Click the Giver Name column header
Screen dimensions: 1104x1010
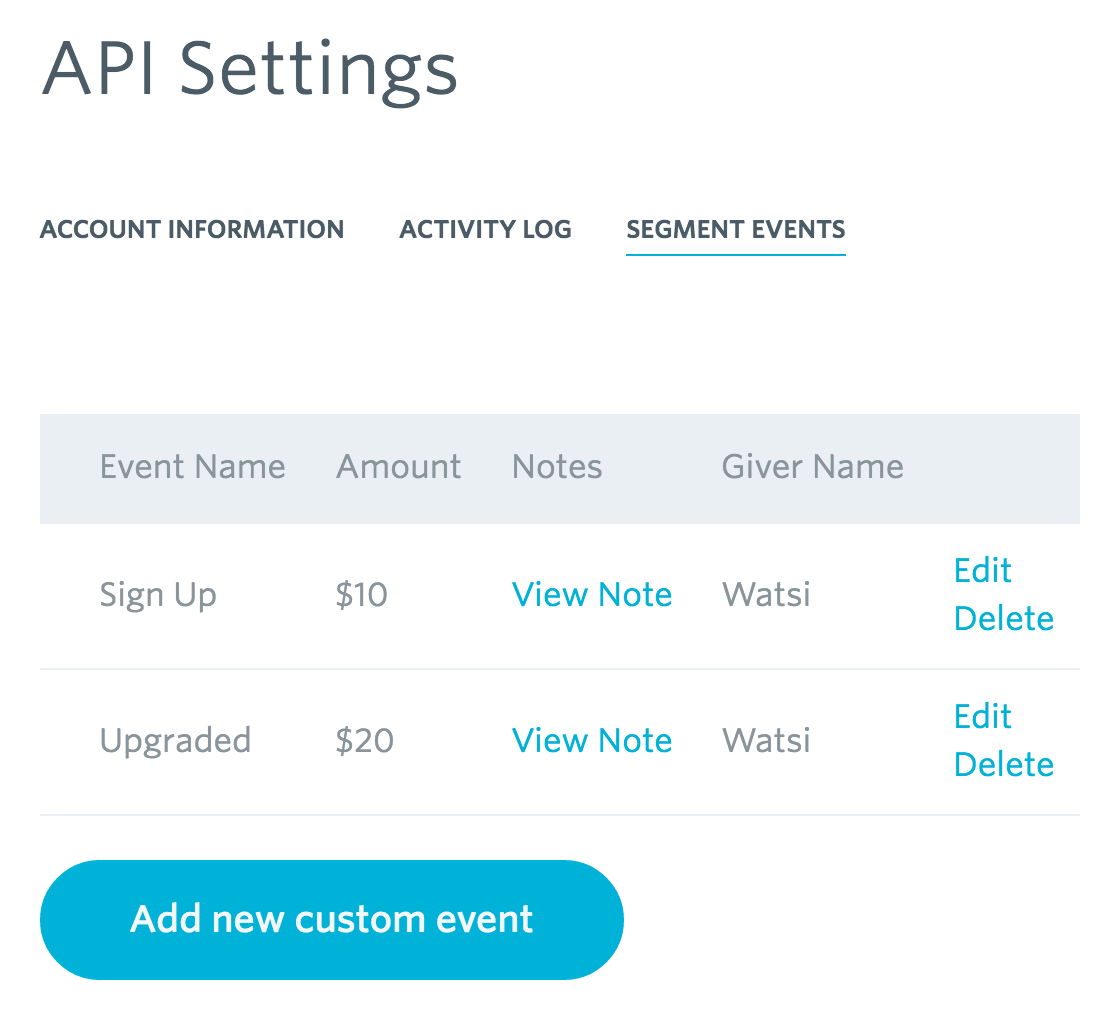(x=812, y=467)
